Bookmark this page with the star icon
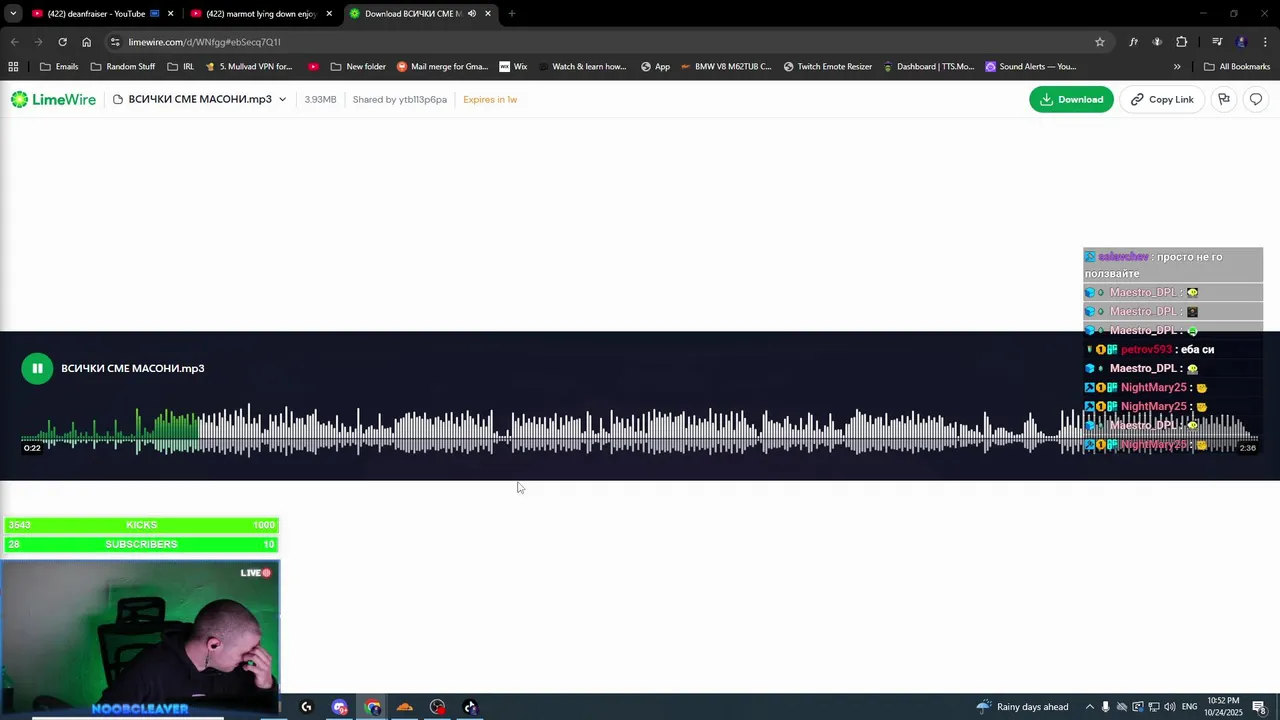The width and height of the screenshot is (1280, 720). 1100,42
